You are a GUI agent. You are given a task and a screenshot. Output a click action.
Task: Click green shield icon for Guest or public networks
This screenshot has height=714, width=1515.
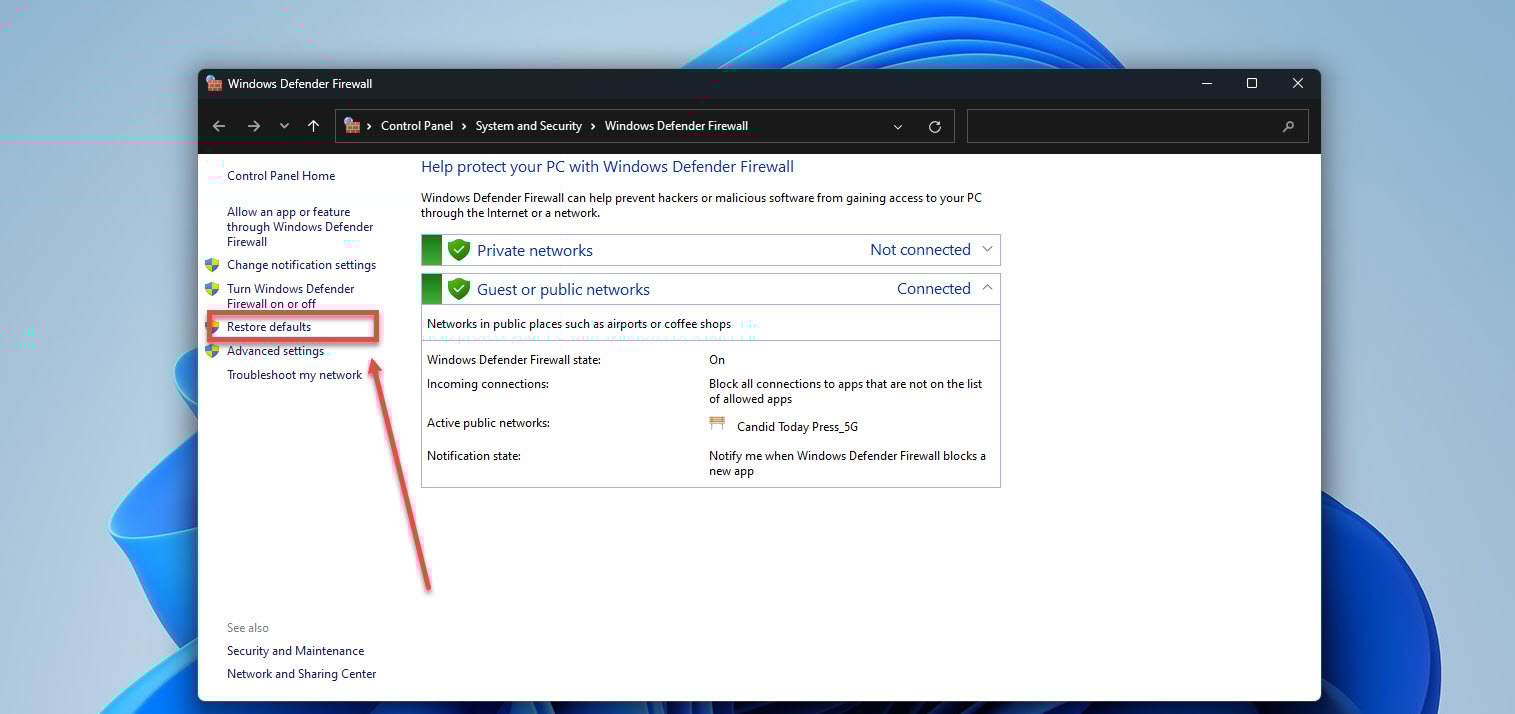coord(459,289)
